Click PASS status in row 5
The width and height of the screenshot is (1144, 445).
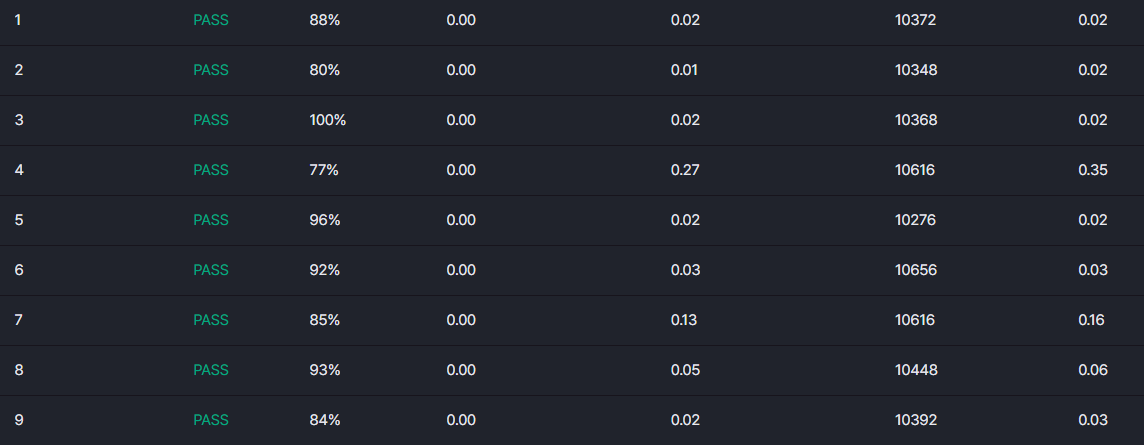(211, 220)
